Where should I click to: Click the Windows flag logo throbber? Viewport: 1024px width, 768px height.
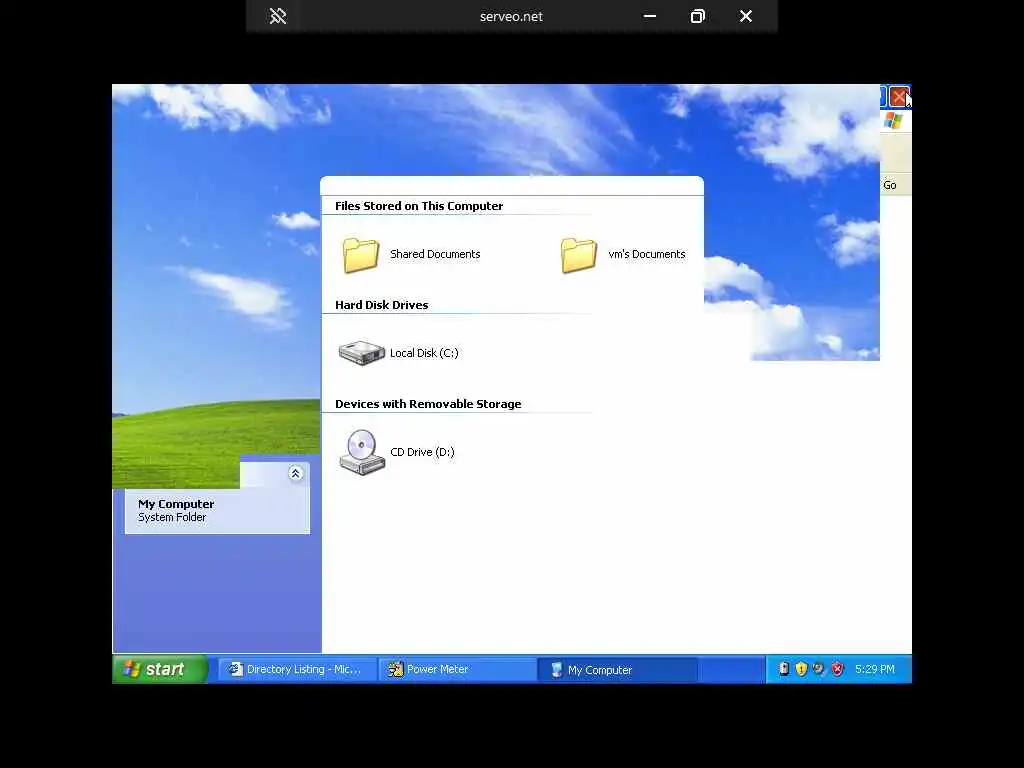tap(893, 121)
